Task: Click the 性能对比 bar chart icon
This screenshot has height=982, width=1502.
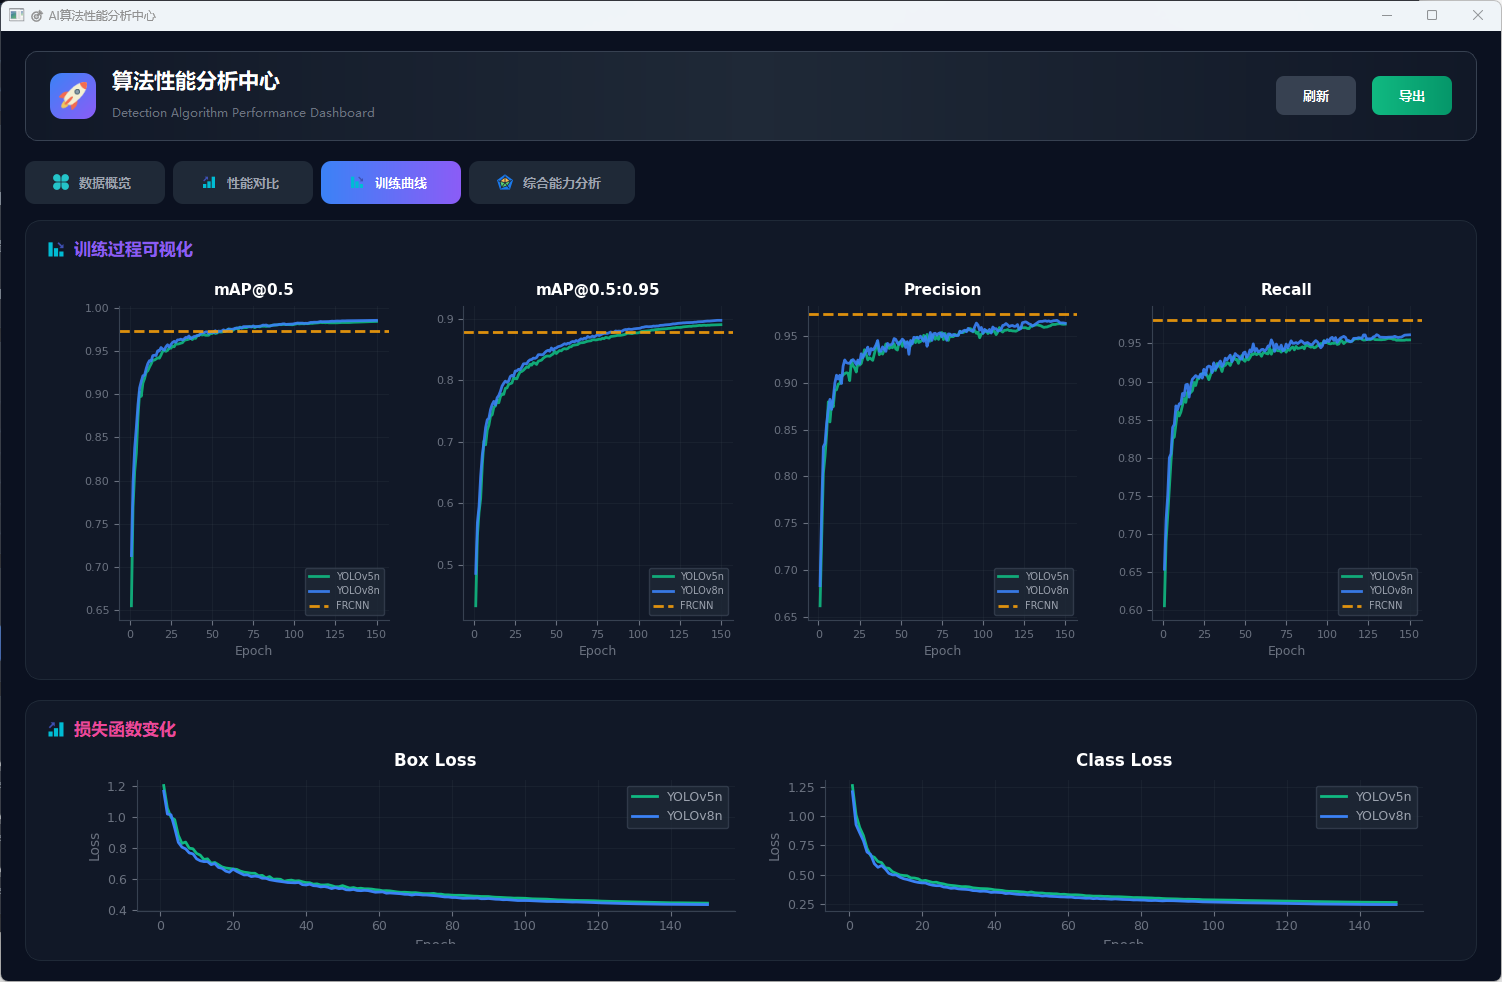Action: click(x=209, y=182)
